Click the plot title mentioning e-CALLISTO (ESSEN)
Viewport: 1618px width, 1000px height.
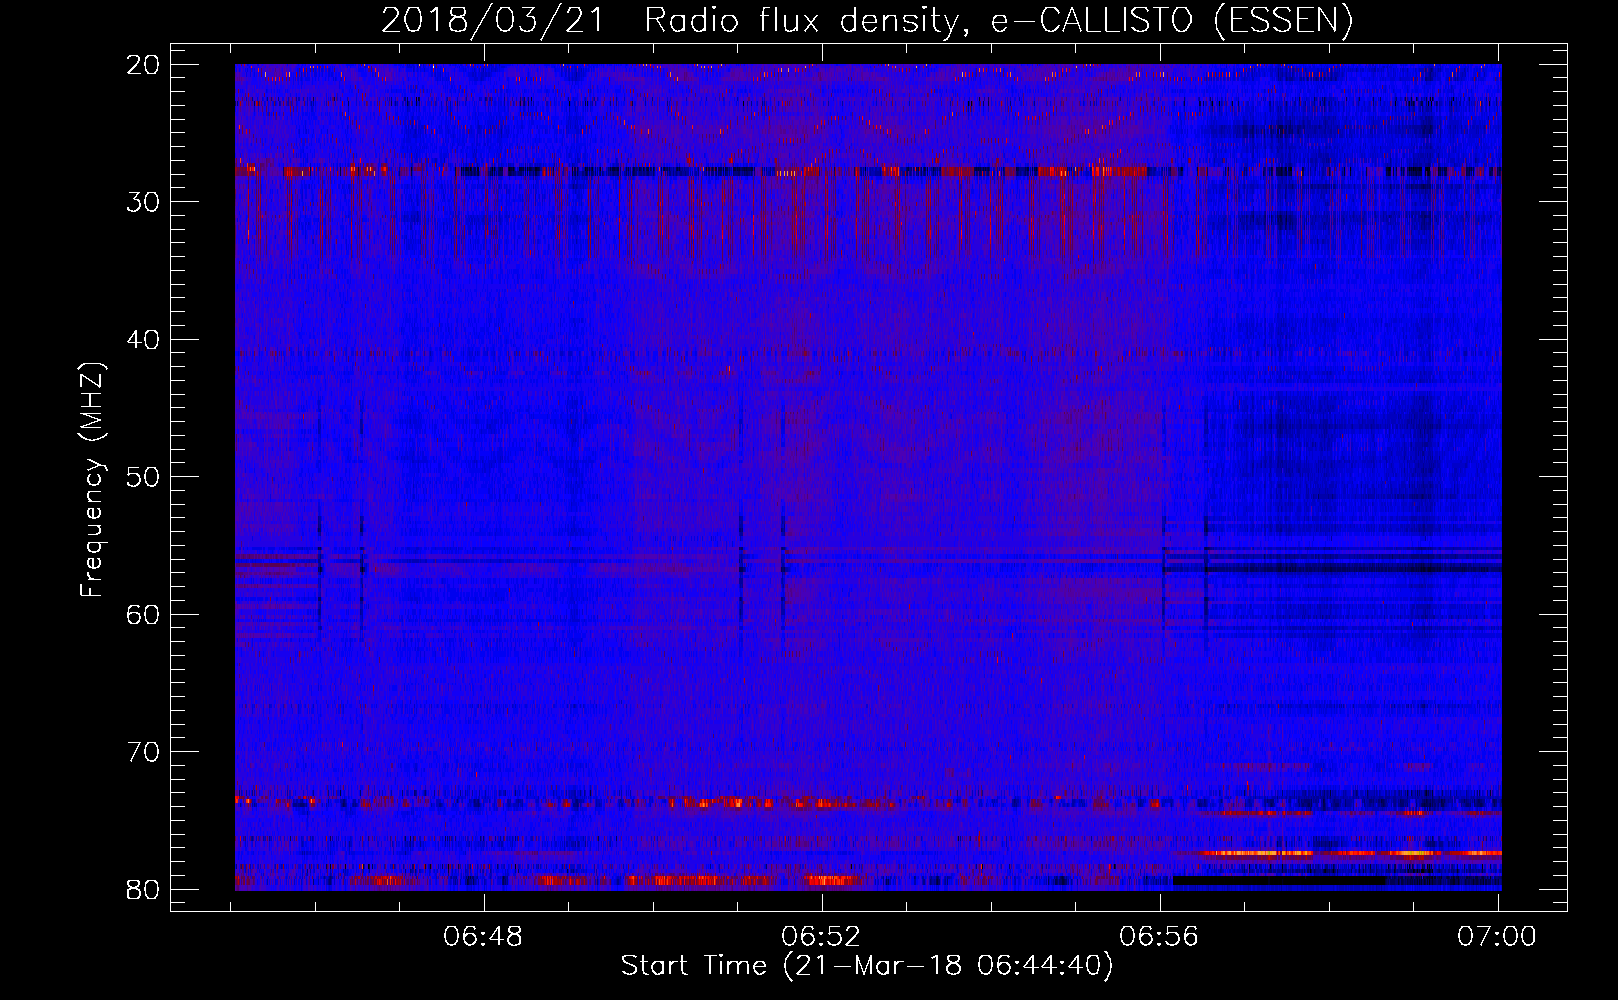tap(867, 21)
